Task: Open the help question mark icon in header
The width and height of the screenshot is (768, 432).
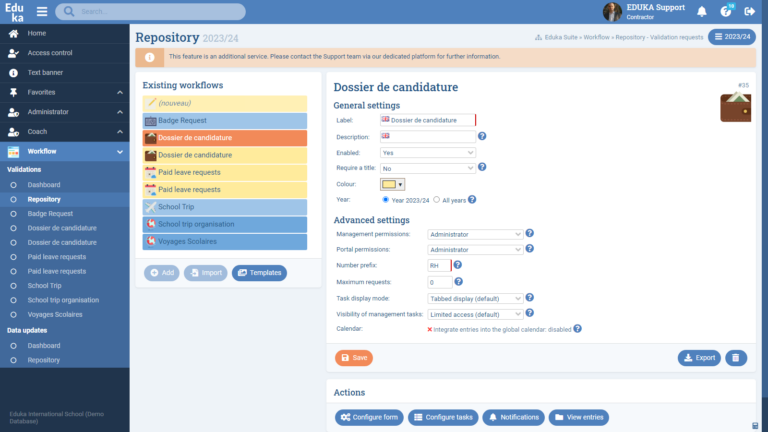Action: tap(727, 12)
